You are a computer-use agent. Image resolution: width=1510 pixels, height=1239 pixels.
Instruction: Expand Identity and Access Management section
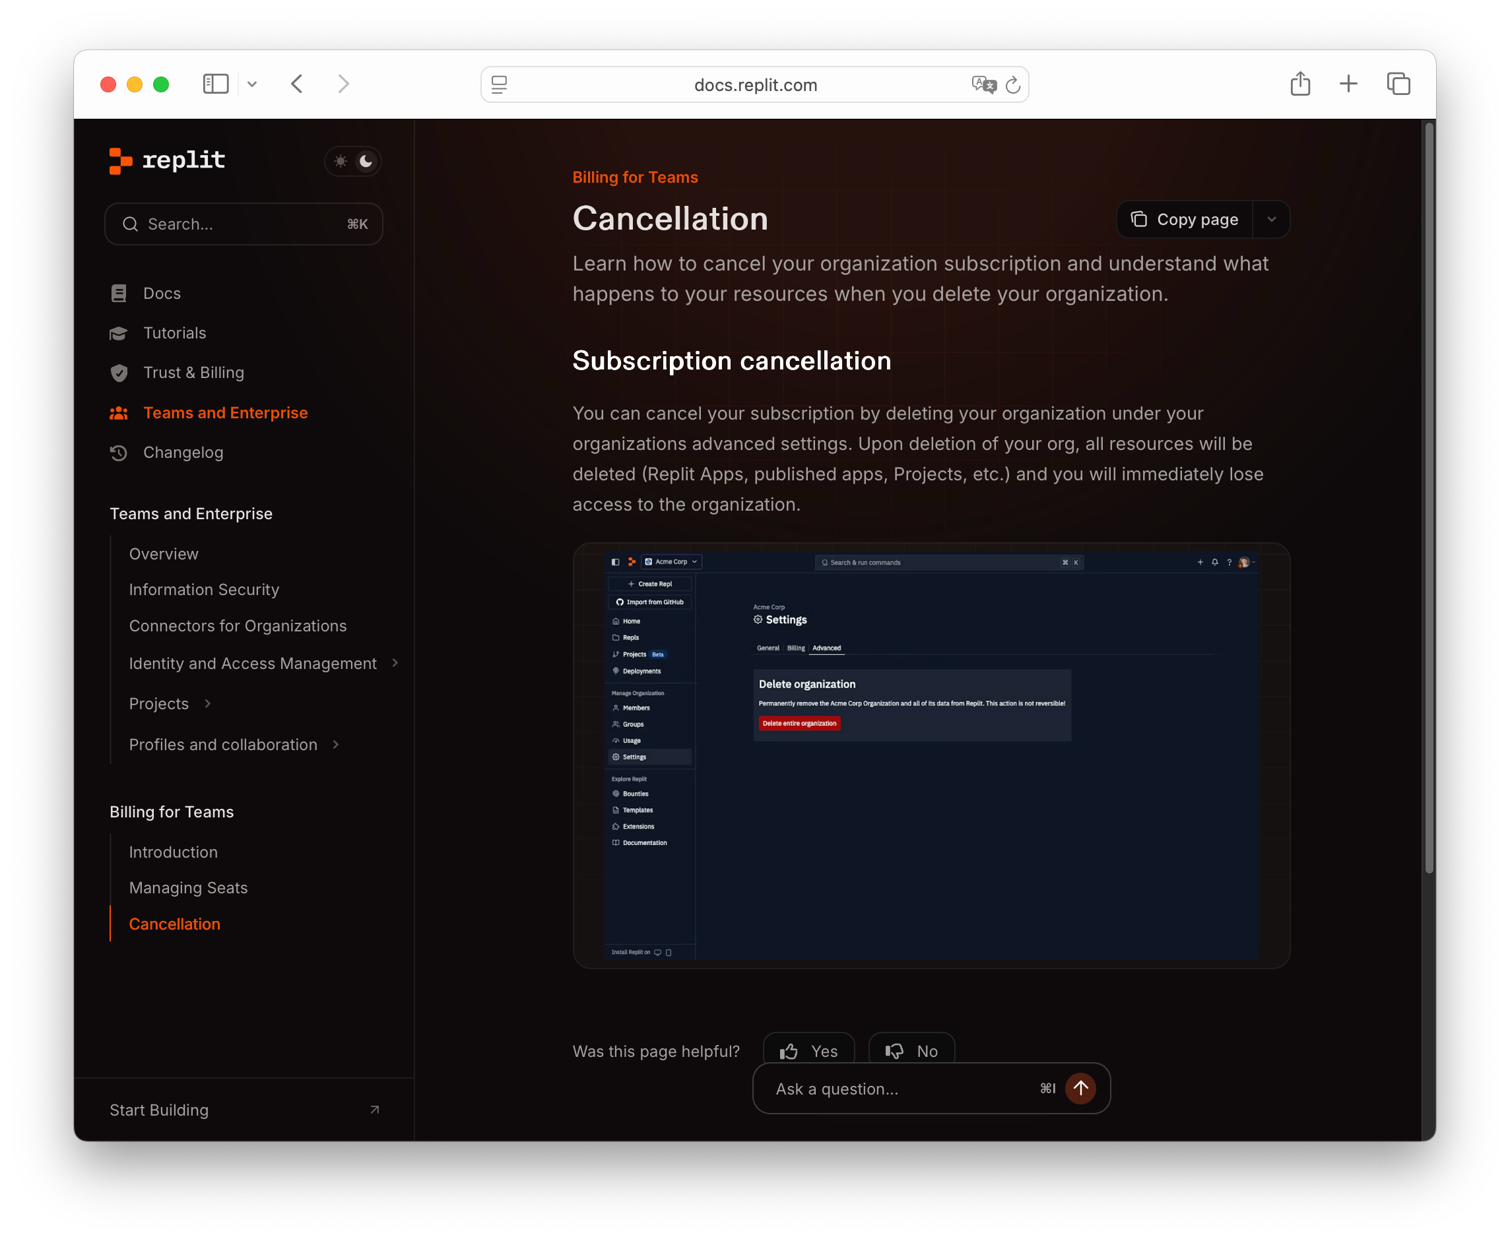tap(395, 663)
